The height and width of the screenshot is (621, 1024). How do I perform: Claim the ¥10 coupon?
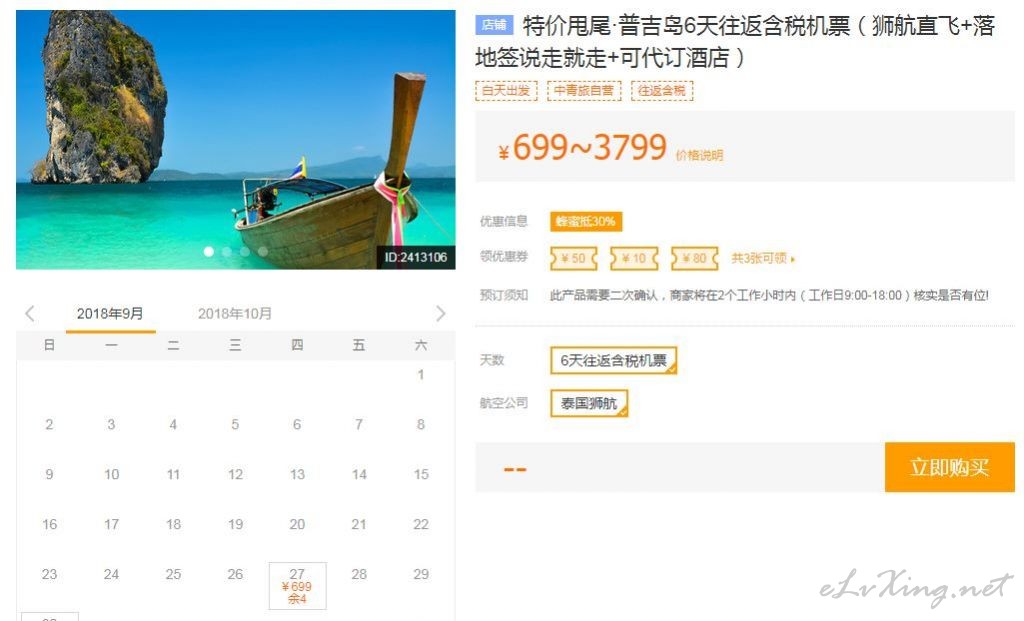[x=633, y=258]
